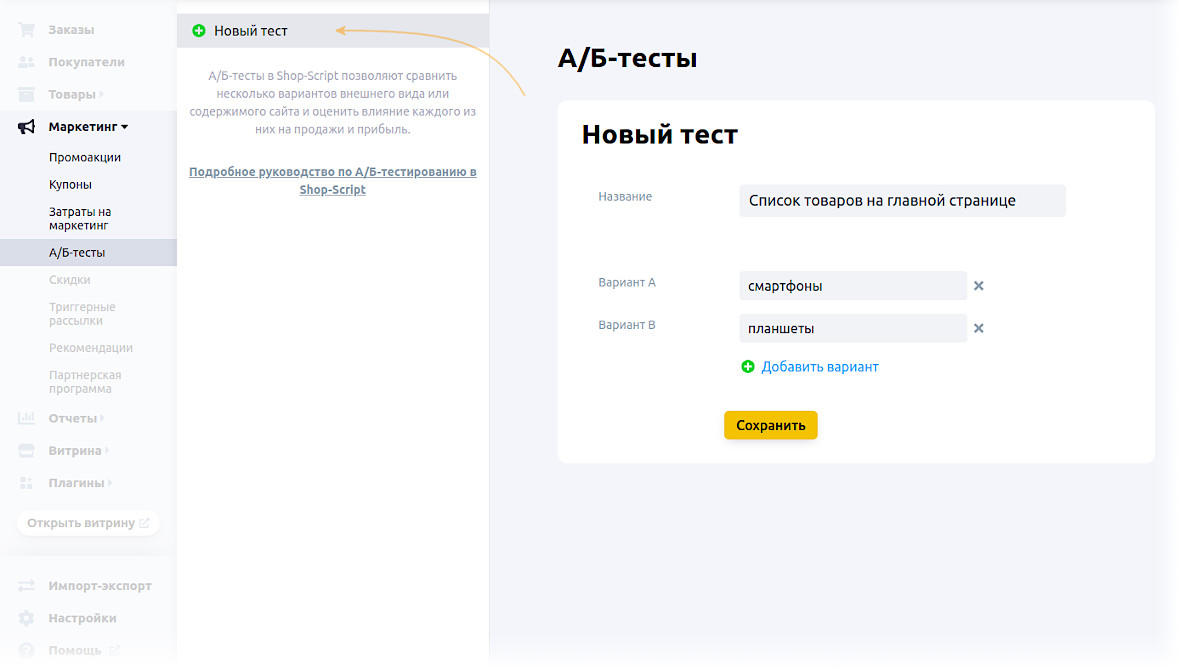Click the green plus icon beside Новый тест
The image size is (1179, 670).
[x=199, y=31]
